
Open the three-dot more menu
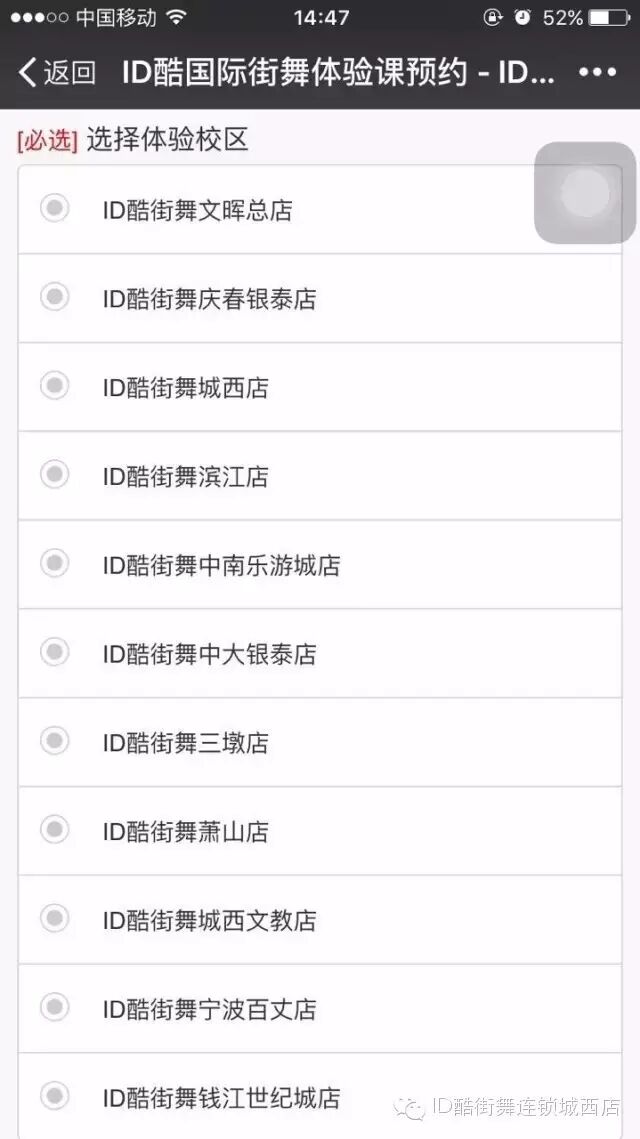point(597,73)
